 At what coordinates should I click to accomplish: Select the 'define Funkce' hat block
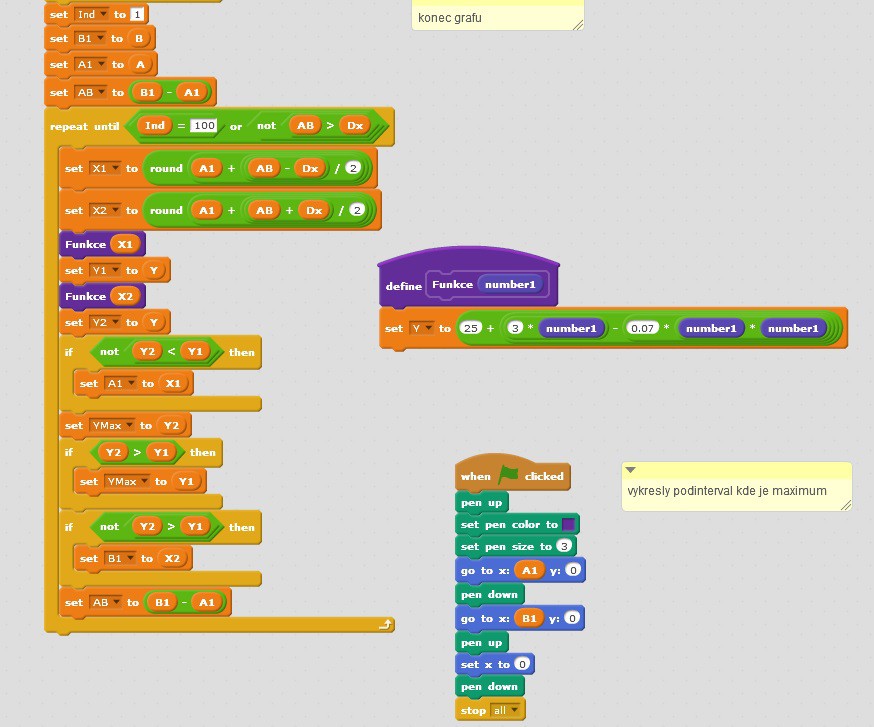(404, 286)
